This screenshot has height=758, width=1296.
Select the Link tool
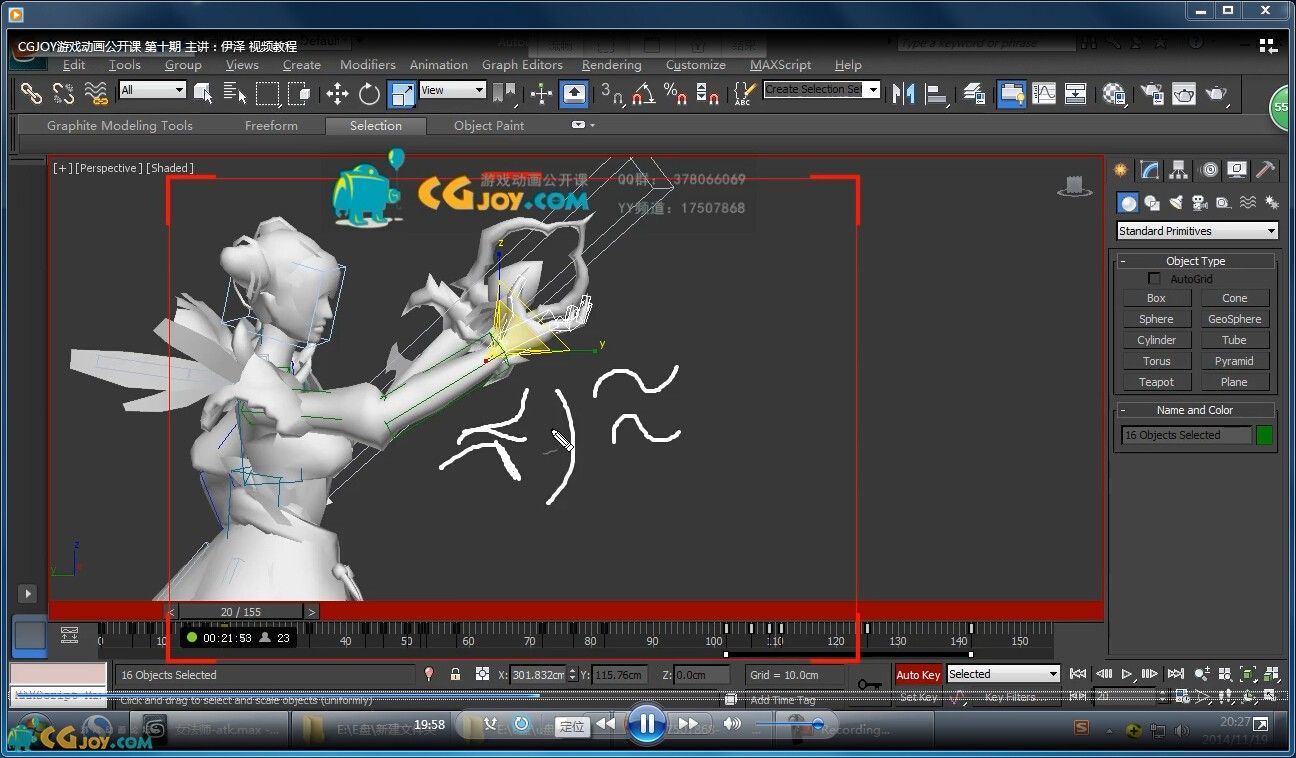(x=32, y=93)
